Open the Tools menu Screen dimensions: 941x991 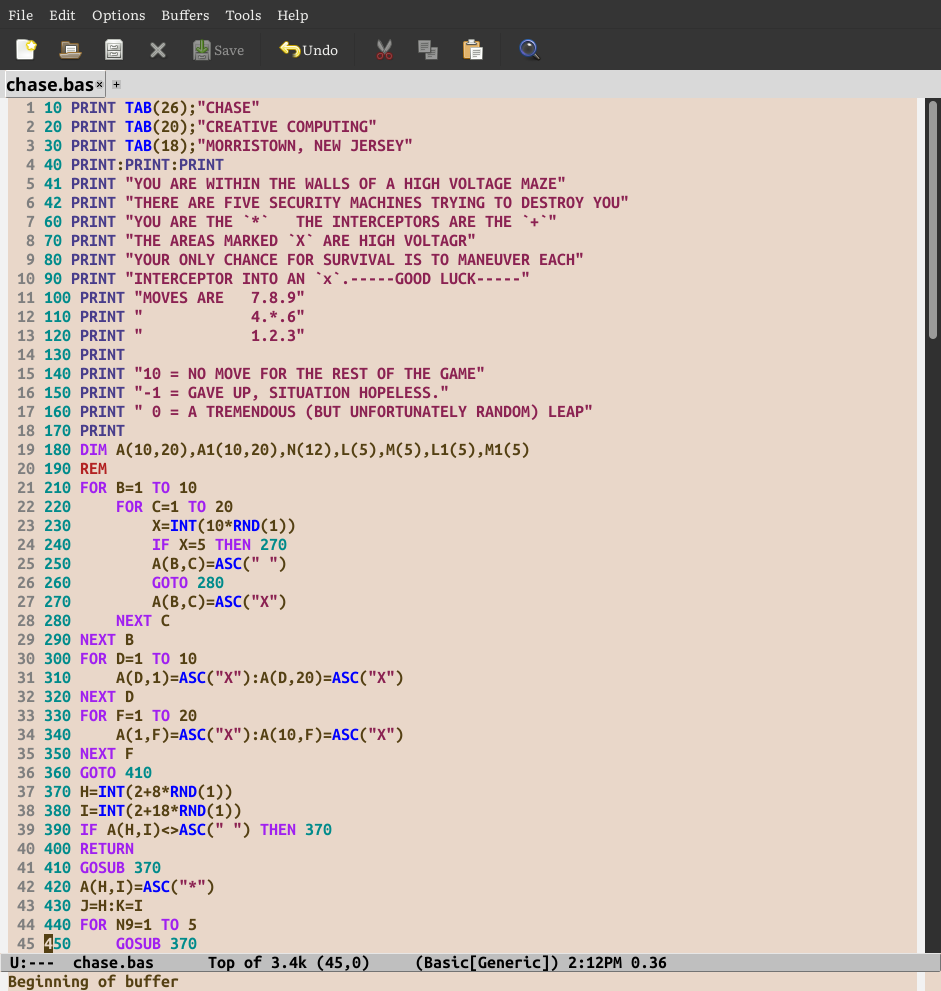tap(243, 15)
